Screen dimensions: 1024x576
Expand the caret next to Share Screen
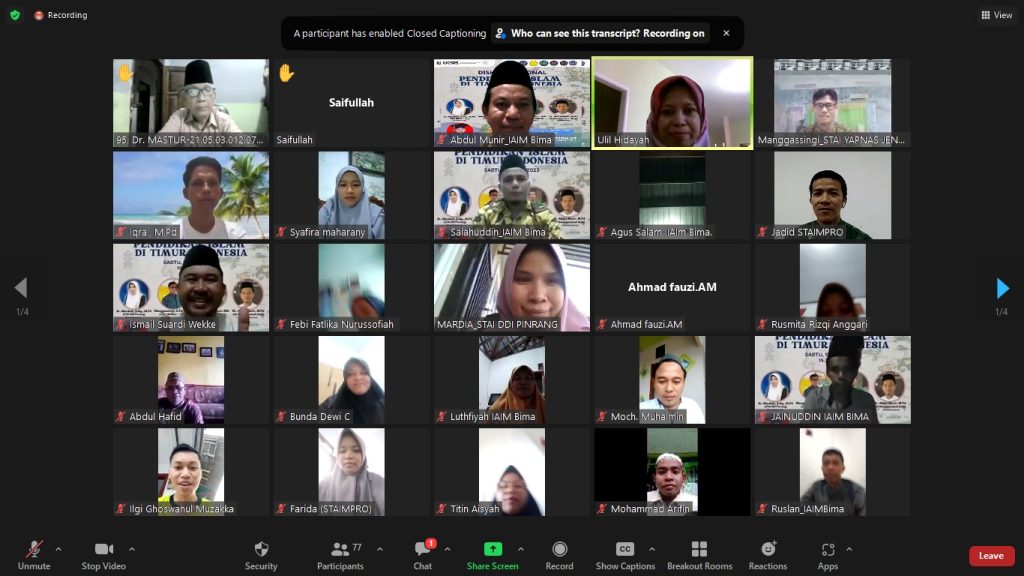pos(520,549)
